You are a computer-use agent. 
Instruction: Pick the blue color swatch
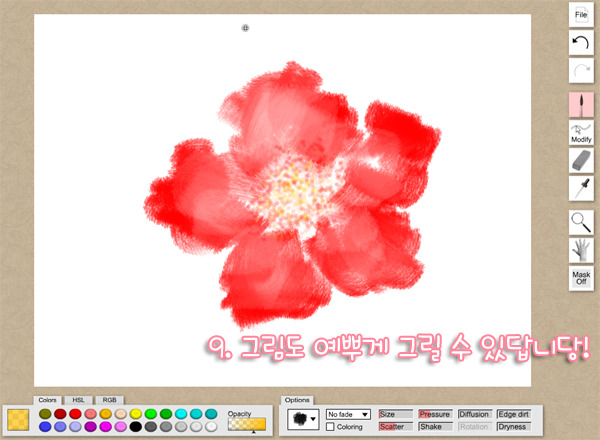click(45, 427)
